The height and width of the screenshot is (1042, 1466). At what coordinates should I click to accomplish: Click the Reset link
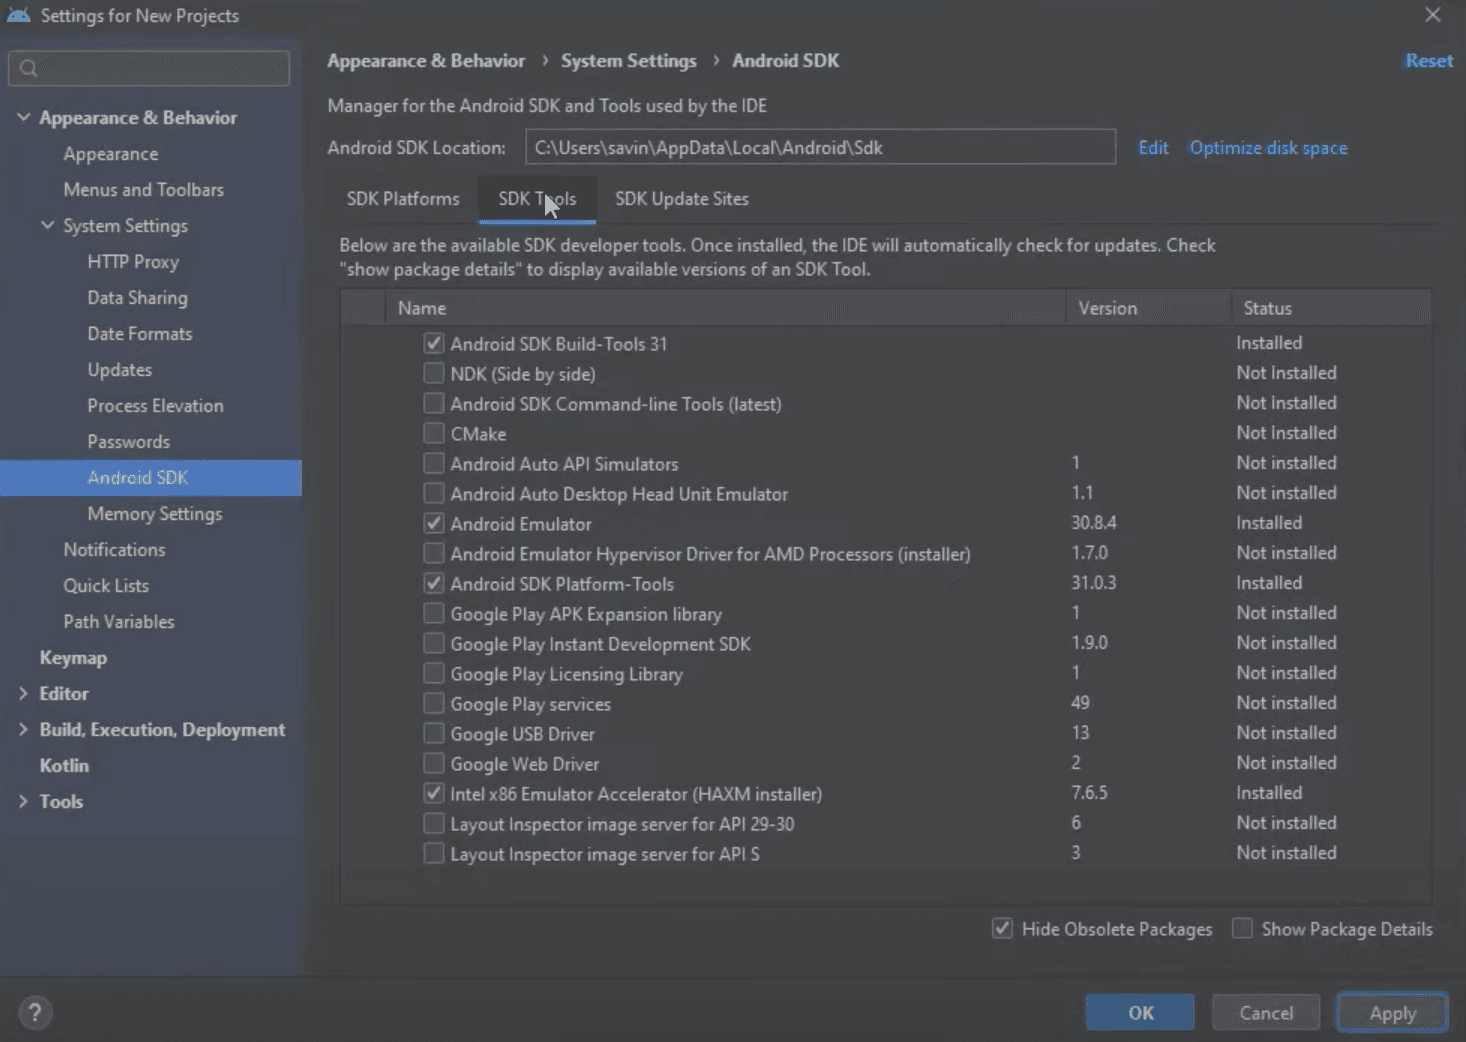pyautogui.click(x=1428, y=60)
